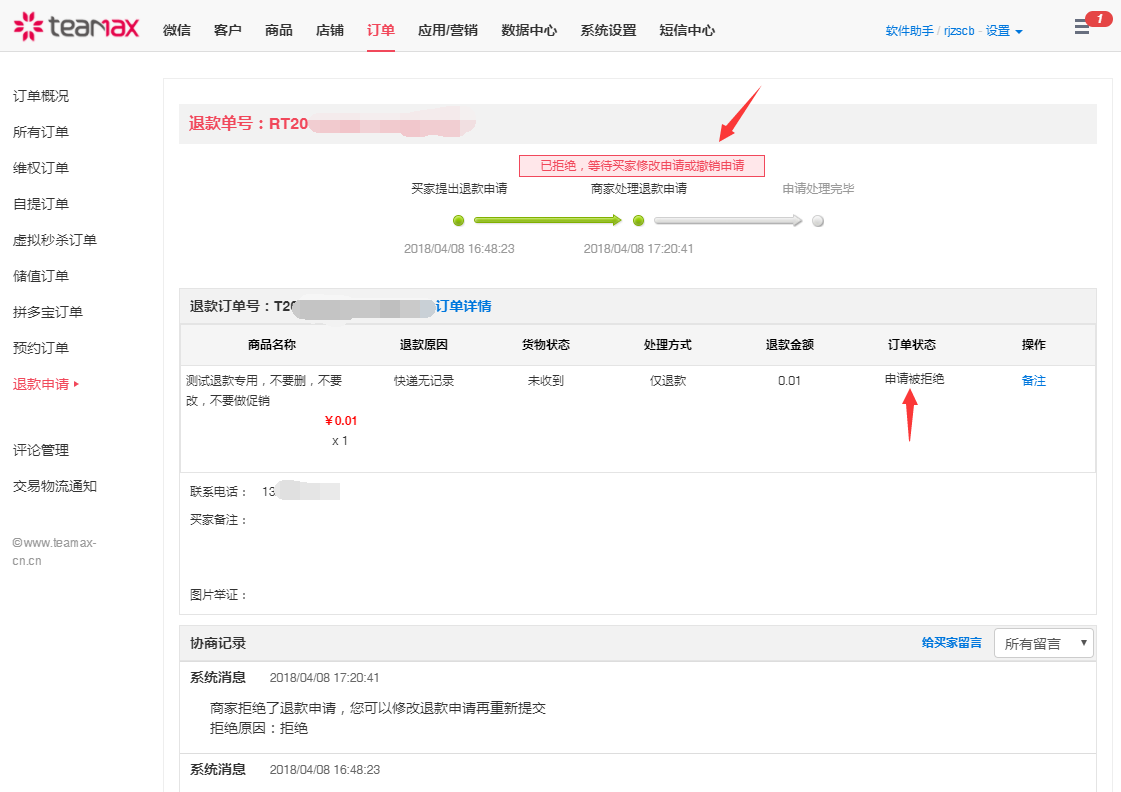This screenshot has width=1121, height=792.
Task: Open 拼多宝订单 in sidebar
Action: [48, 312]
